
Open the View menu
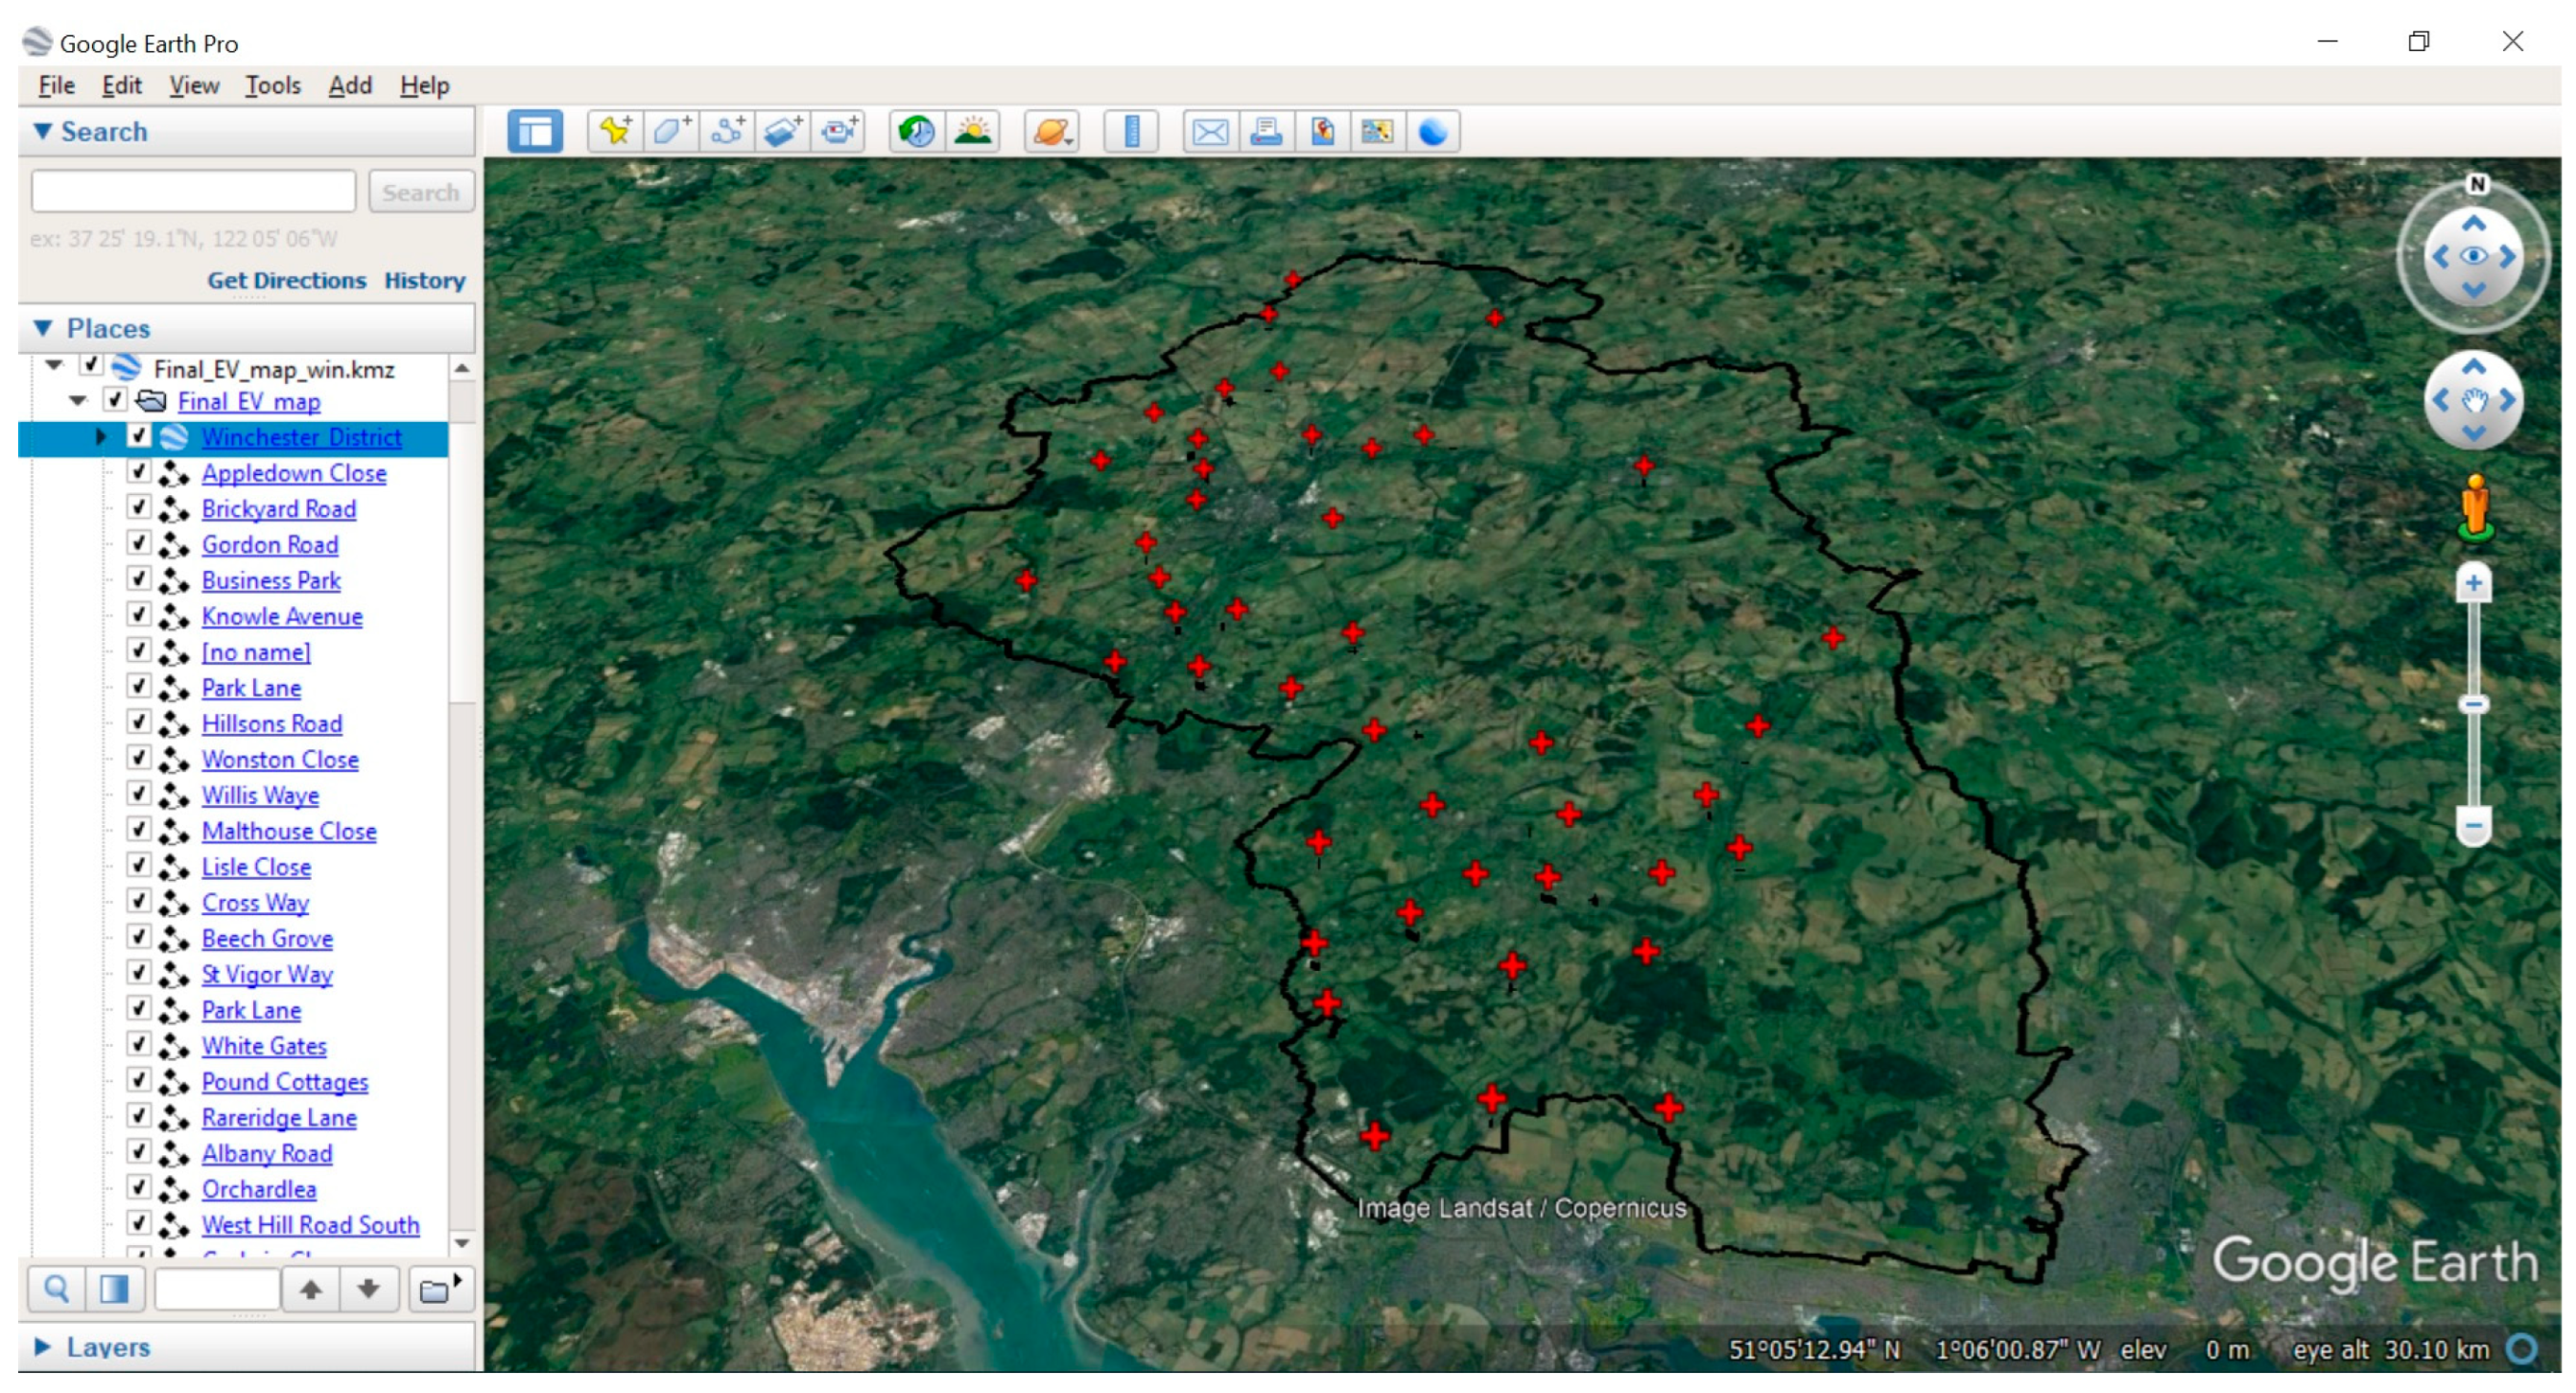193,86
